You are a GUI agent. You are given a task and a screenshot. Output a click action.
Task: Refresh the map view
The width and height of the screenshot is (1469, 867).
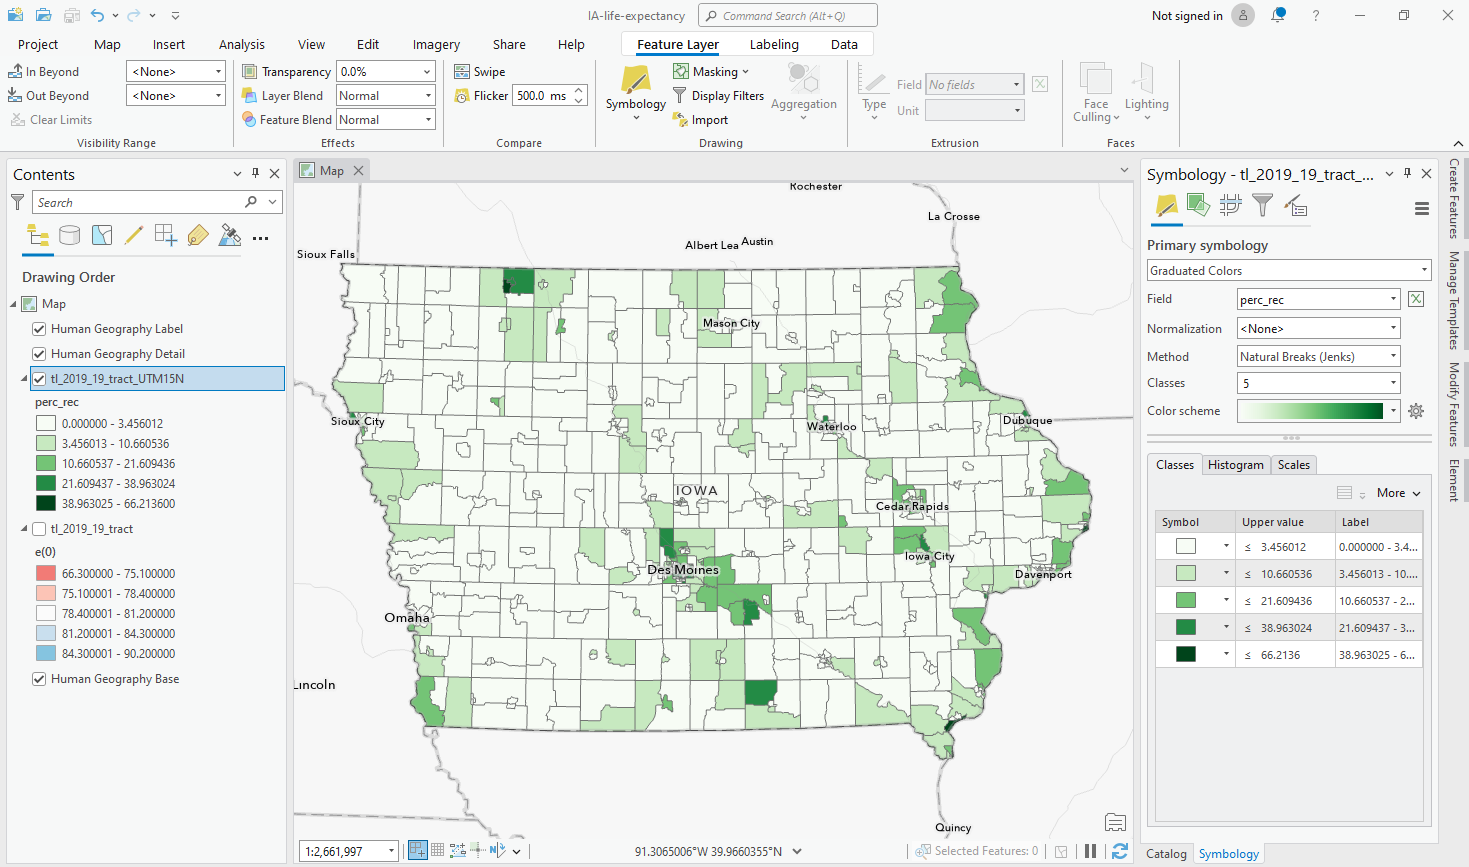click(x=1120, y=851)
